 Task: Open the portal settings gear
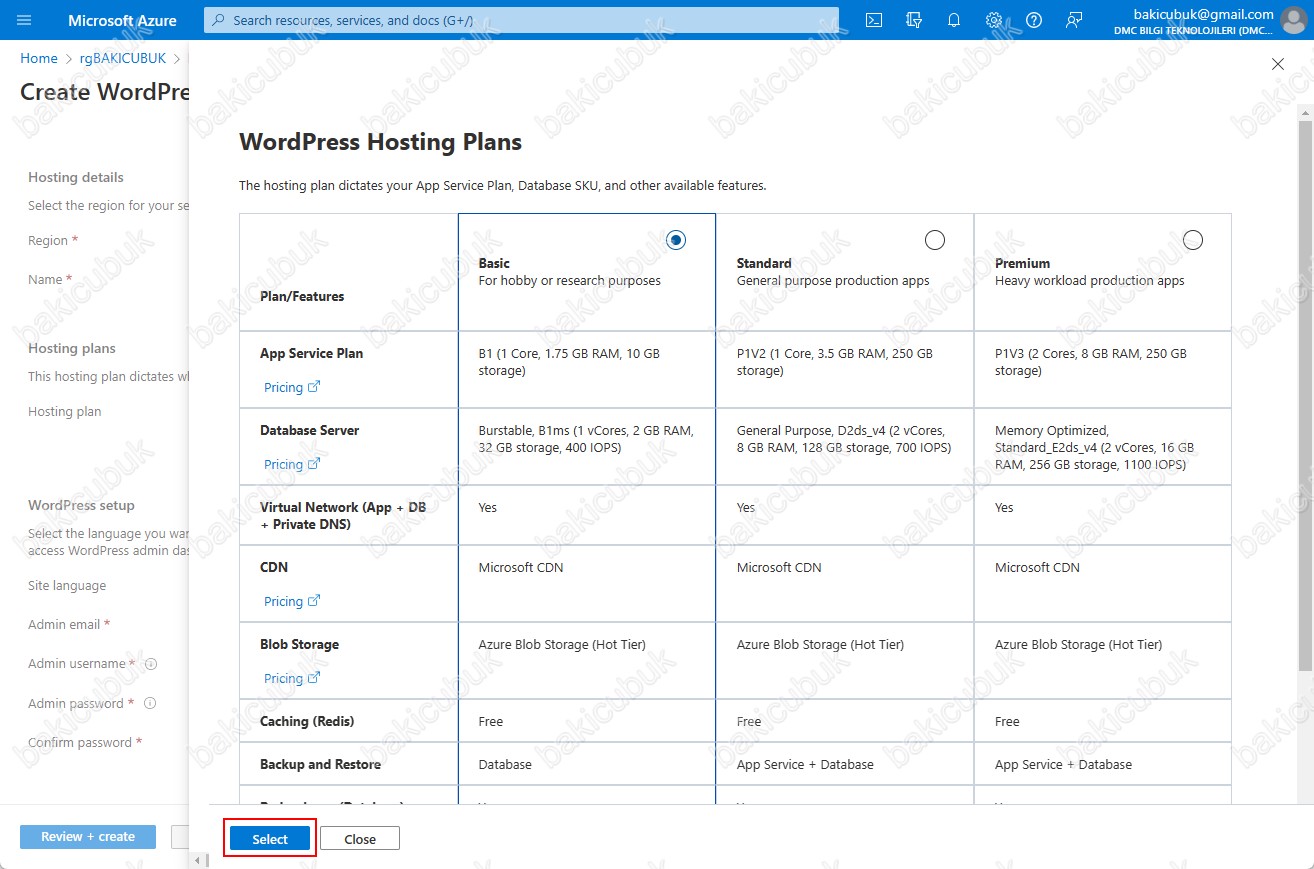pos(994,20)
